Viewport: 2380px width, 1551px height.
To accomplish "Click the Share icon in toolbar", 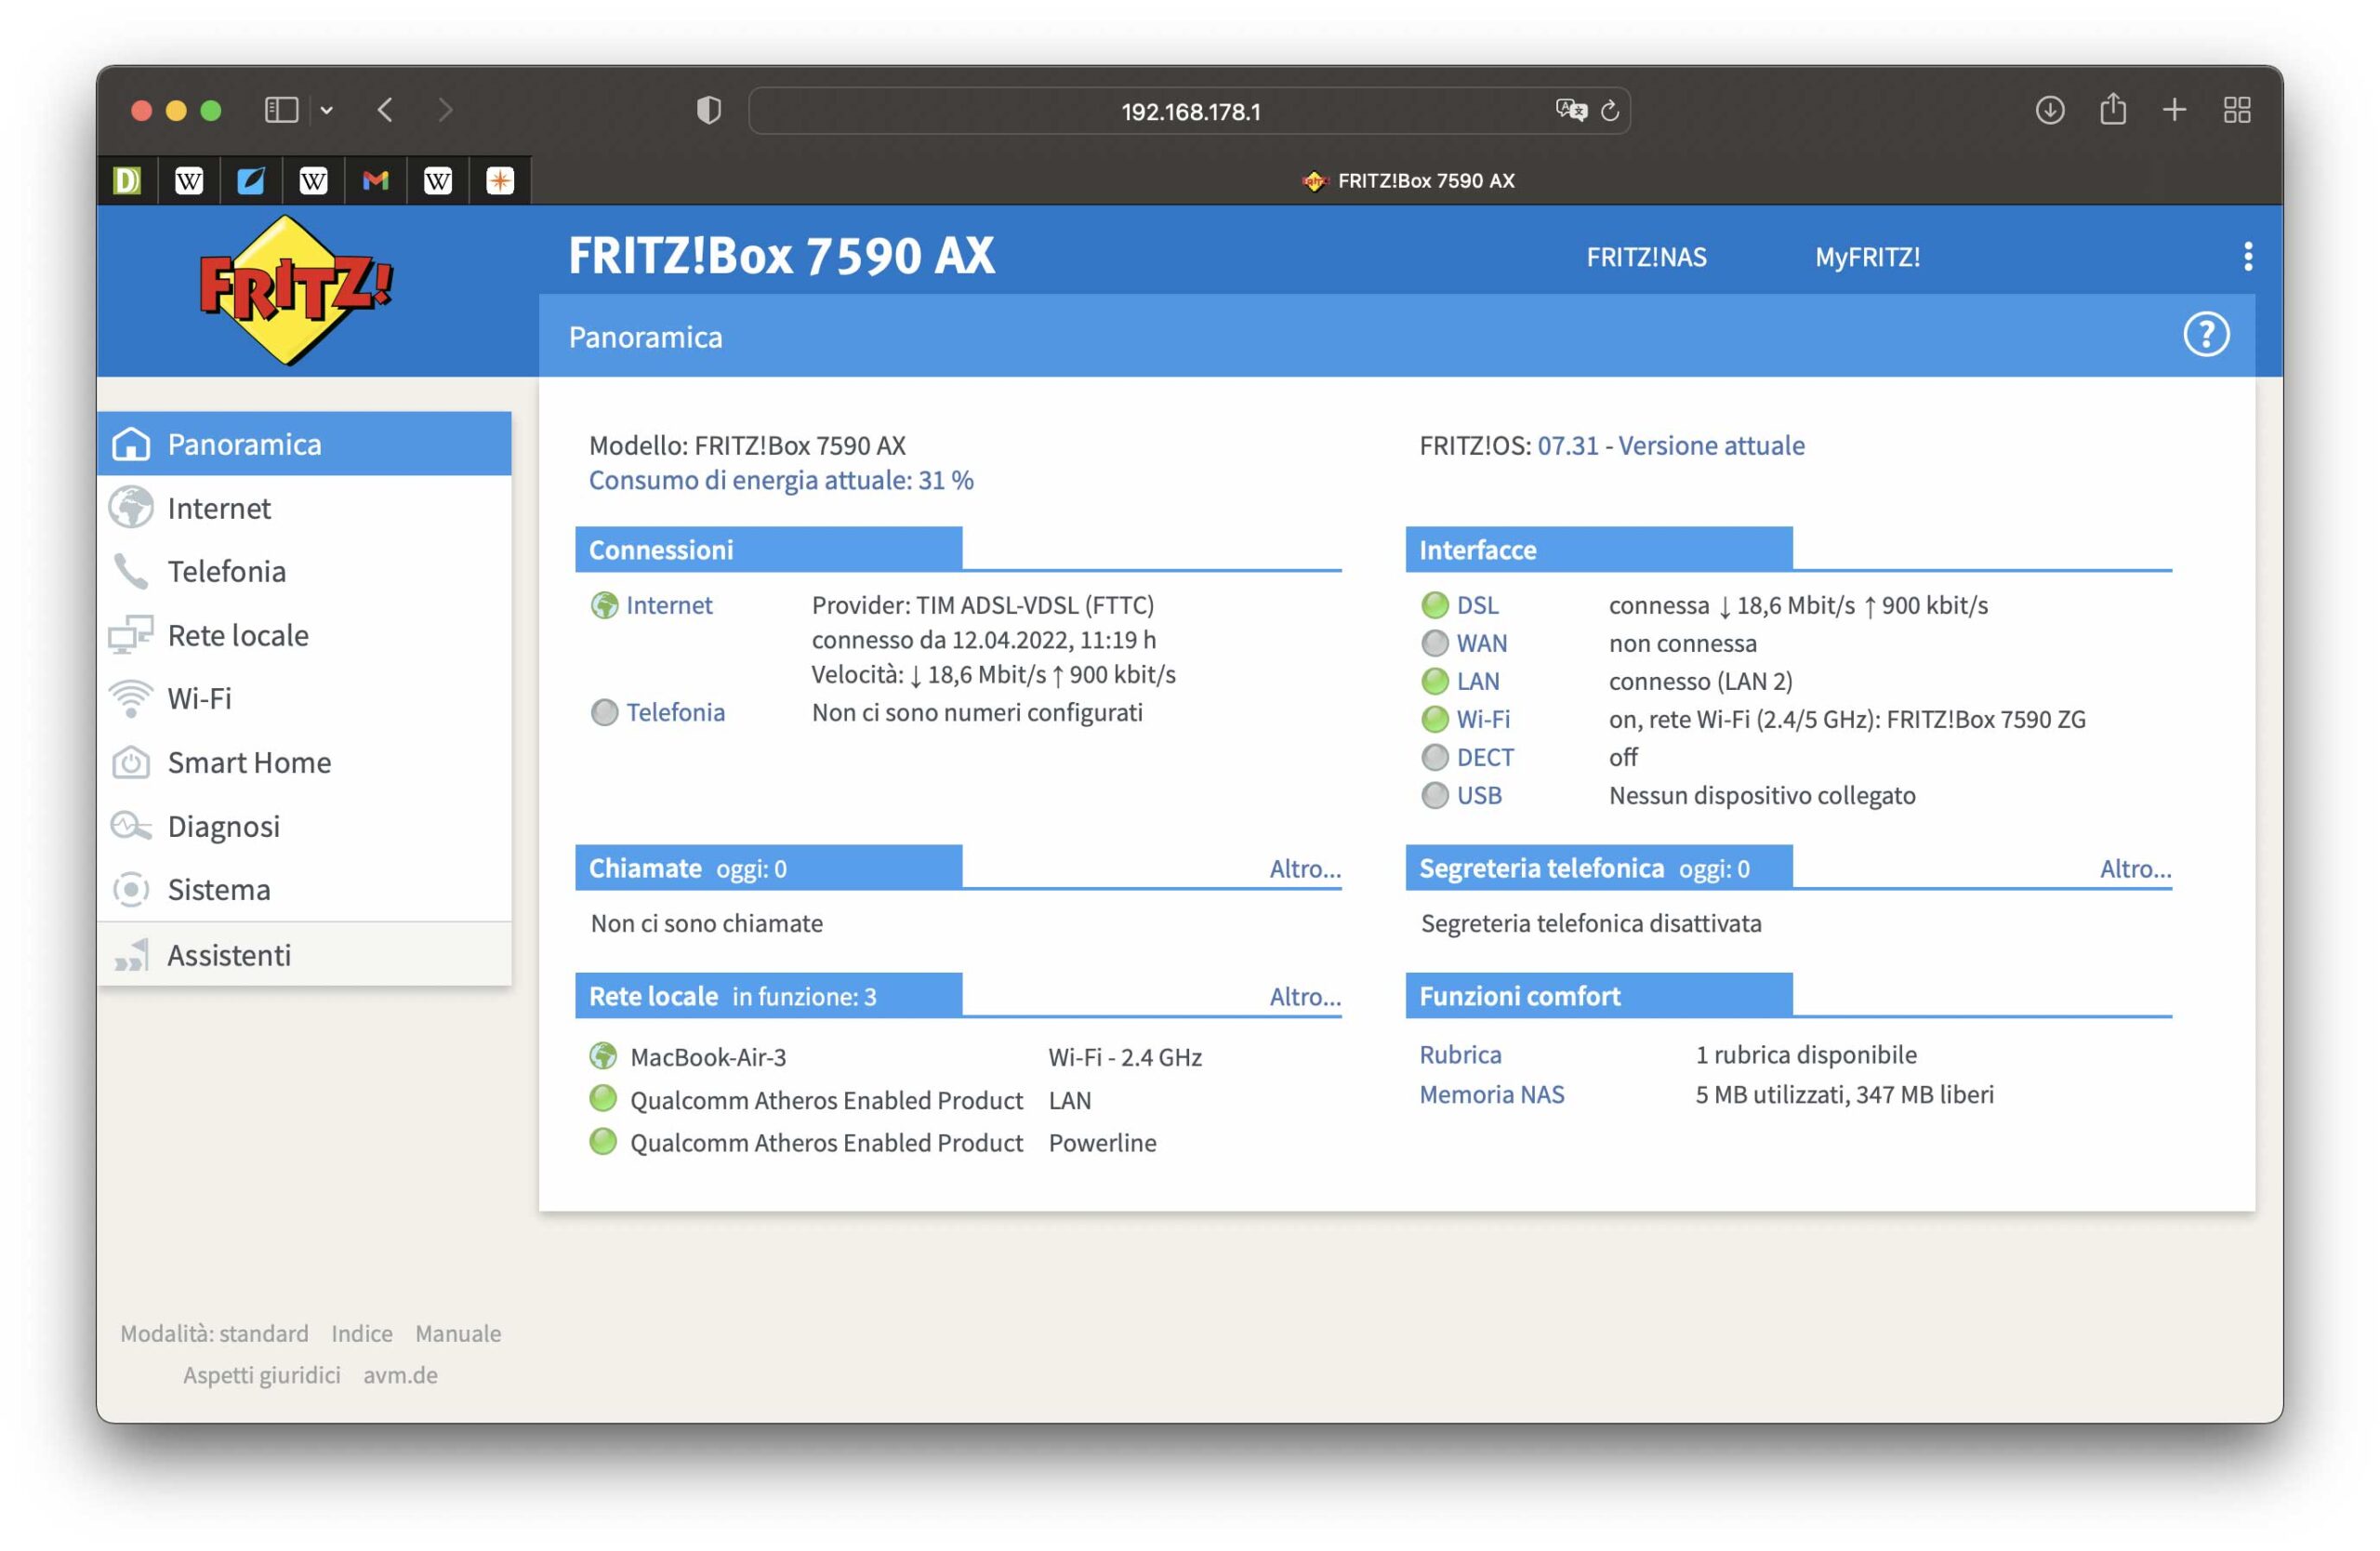I will (x=2112, y=110).
